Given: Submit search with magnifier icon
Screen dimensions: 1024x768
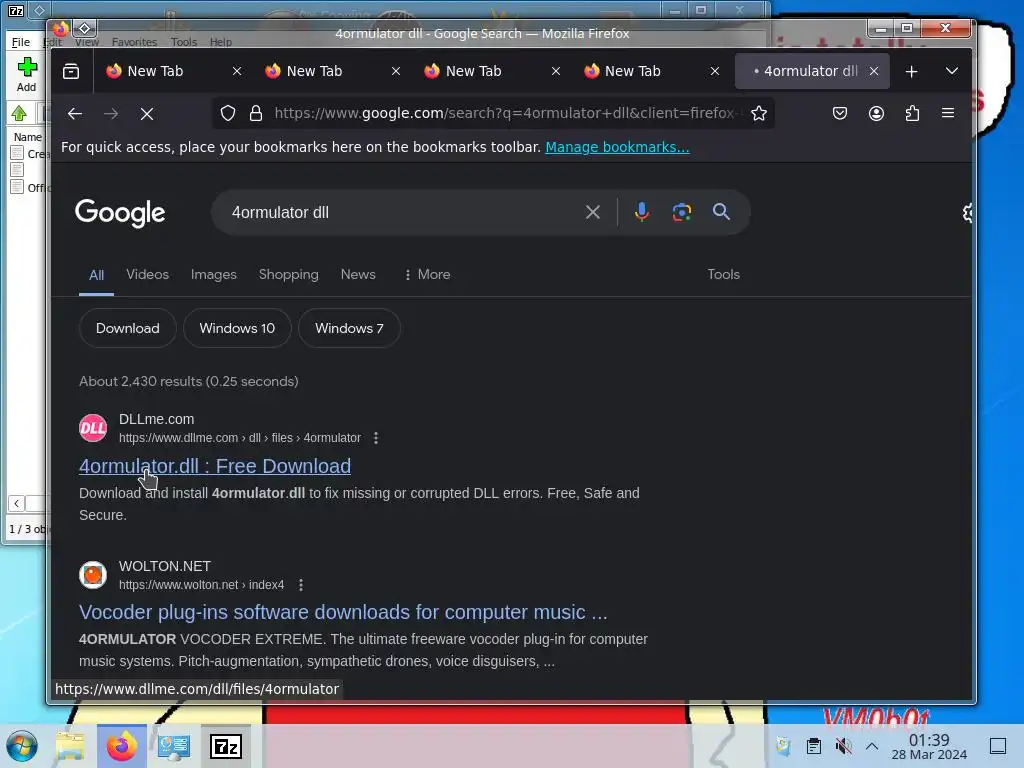Looking at the screenshot, I should tap(721, 212).
